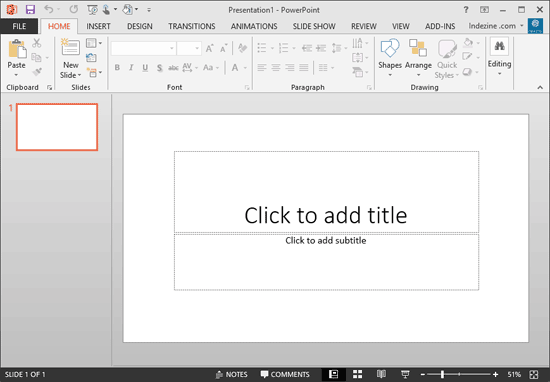Toggle Underline formatting
The height and width of the screenshot is (382, 550).
click(x=145, y=68)
